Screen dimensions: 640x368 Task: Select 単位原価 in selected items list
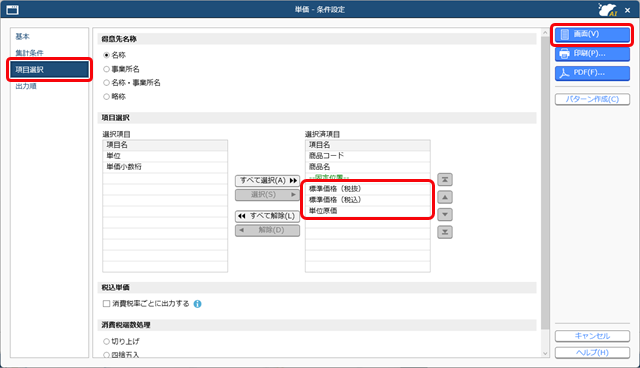point(367,211)
